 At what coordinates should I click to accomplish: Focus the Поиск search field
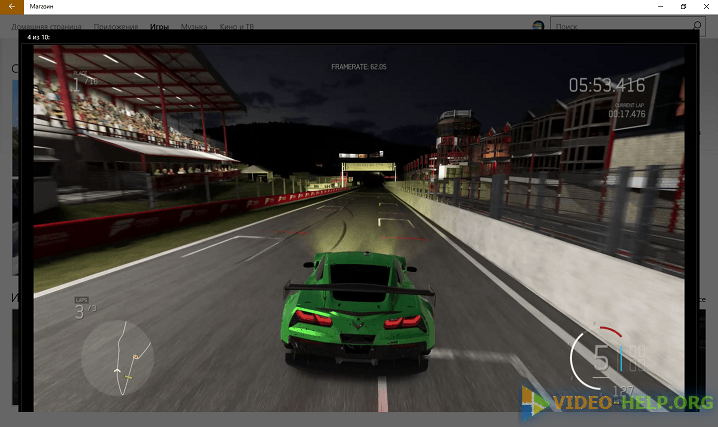coord(622,26)
